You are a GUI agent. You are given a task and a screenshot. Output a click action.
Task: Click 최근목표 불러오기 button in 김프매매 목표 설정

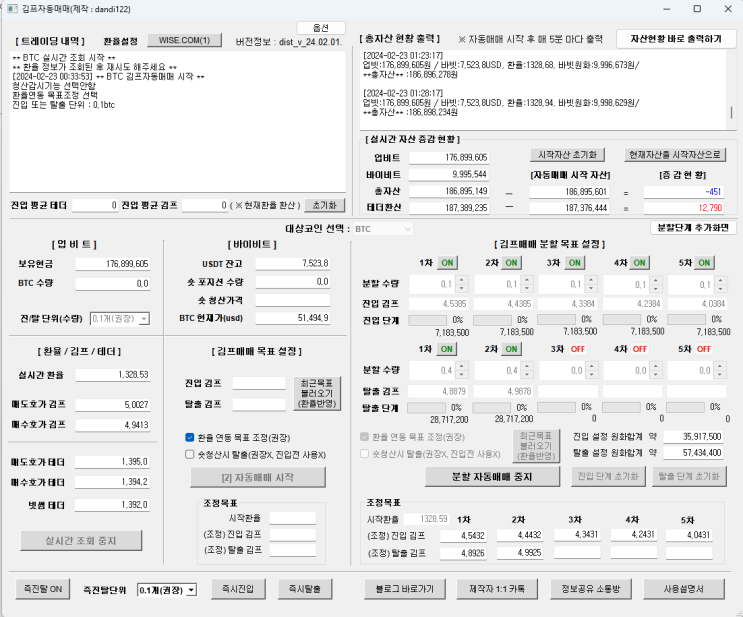pos(317,393)
